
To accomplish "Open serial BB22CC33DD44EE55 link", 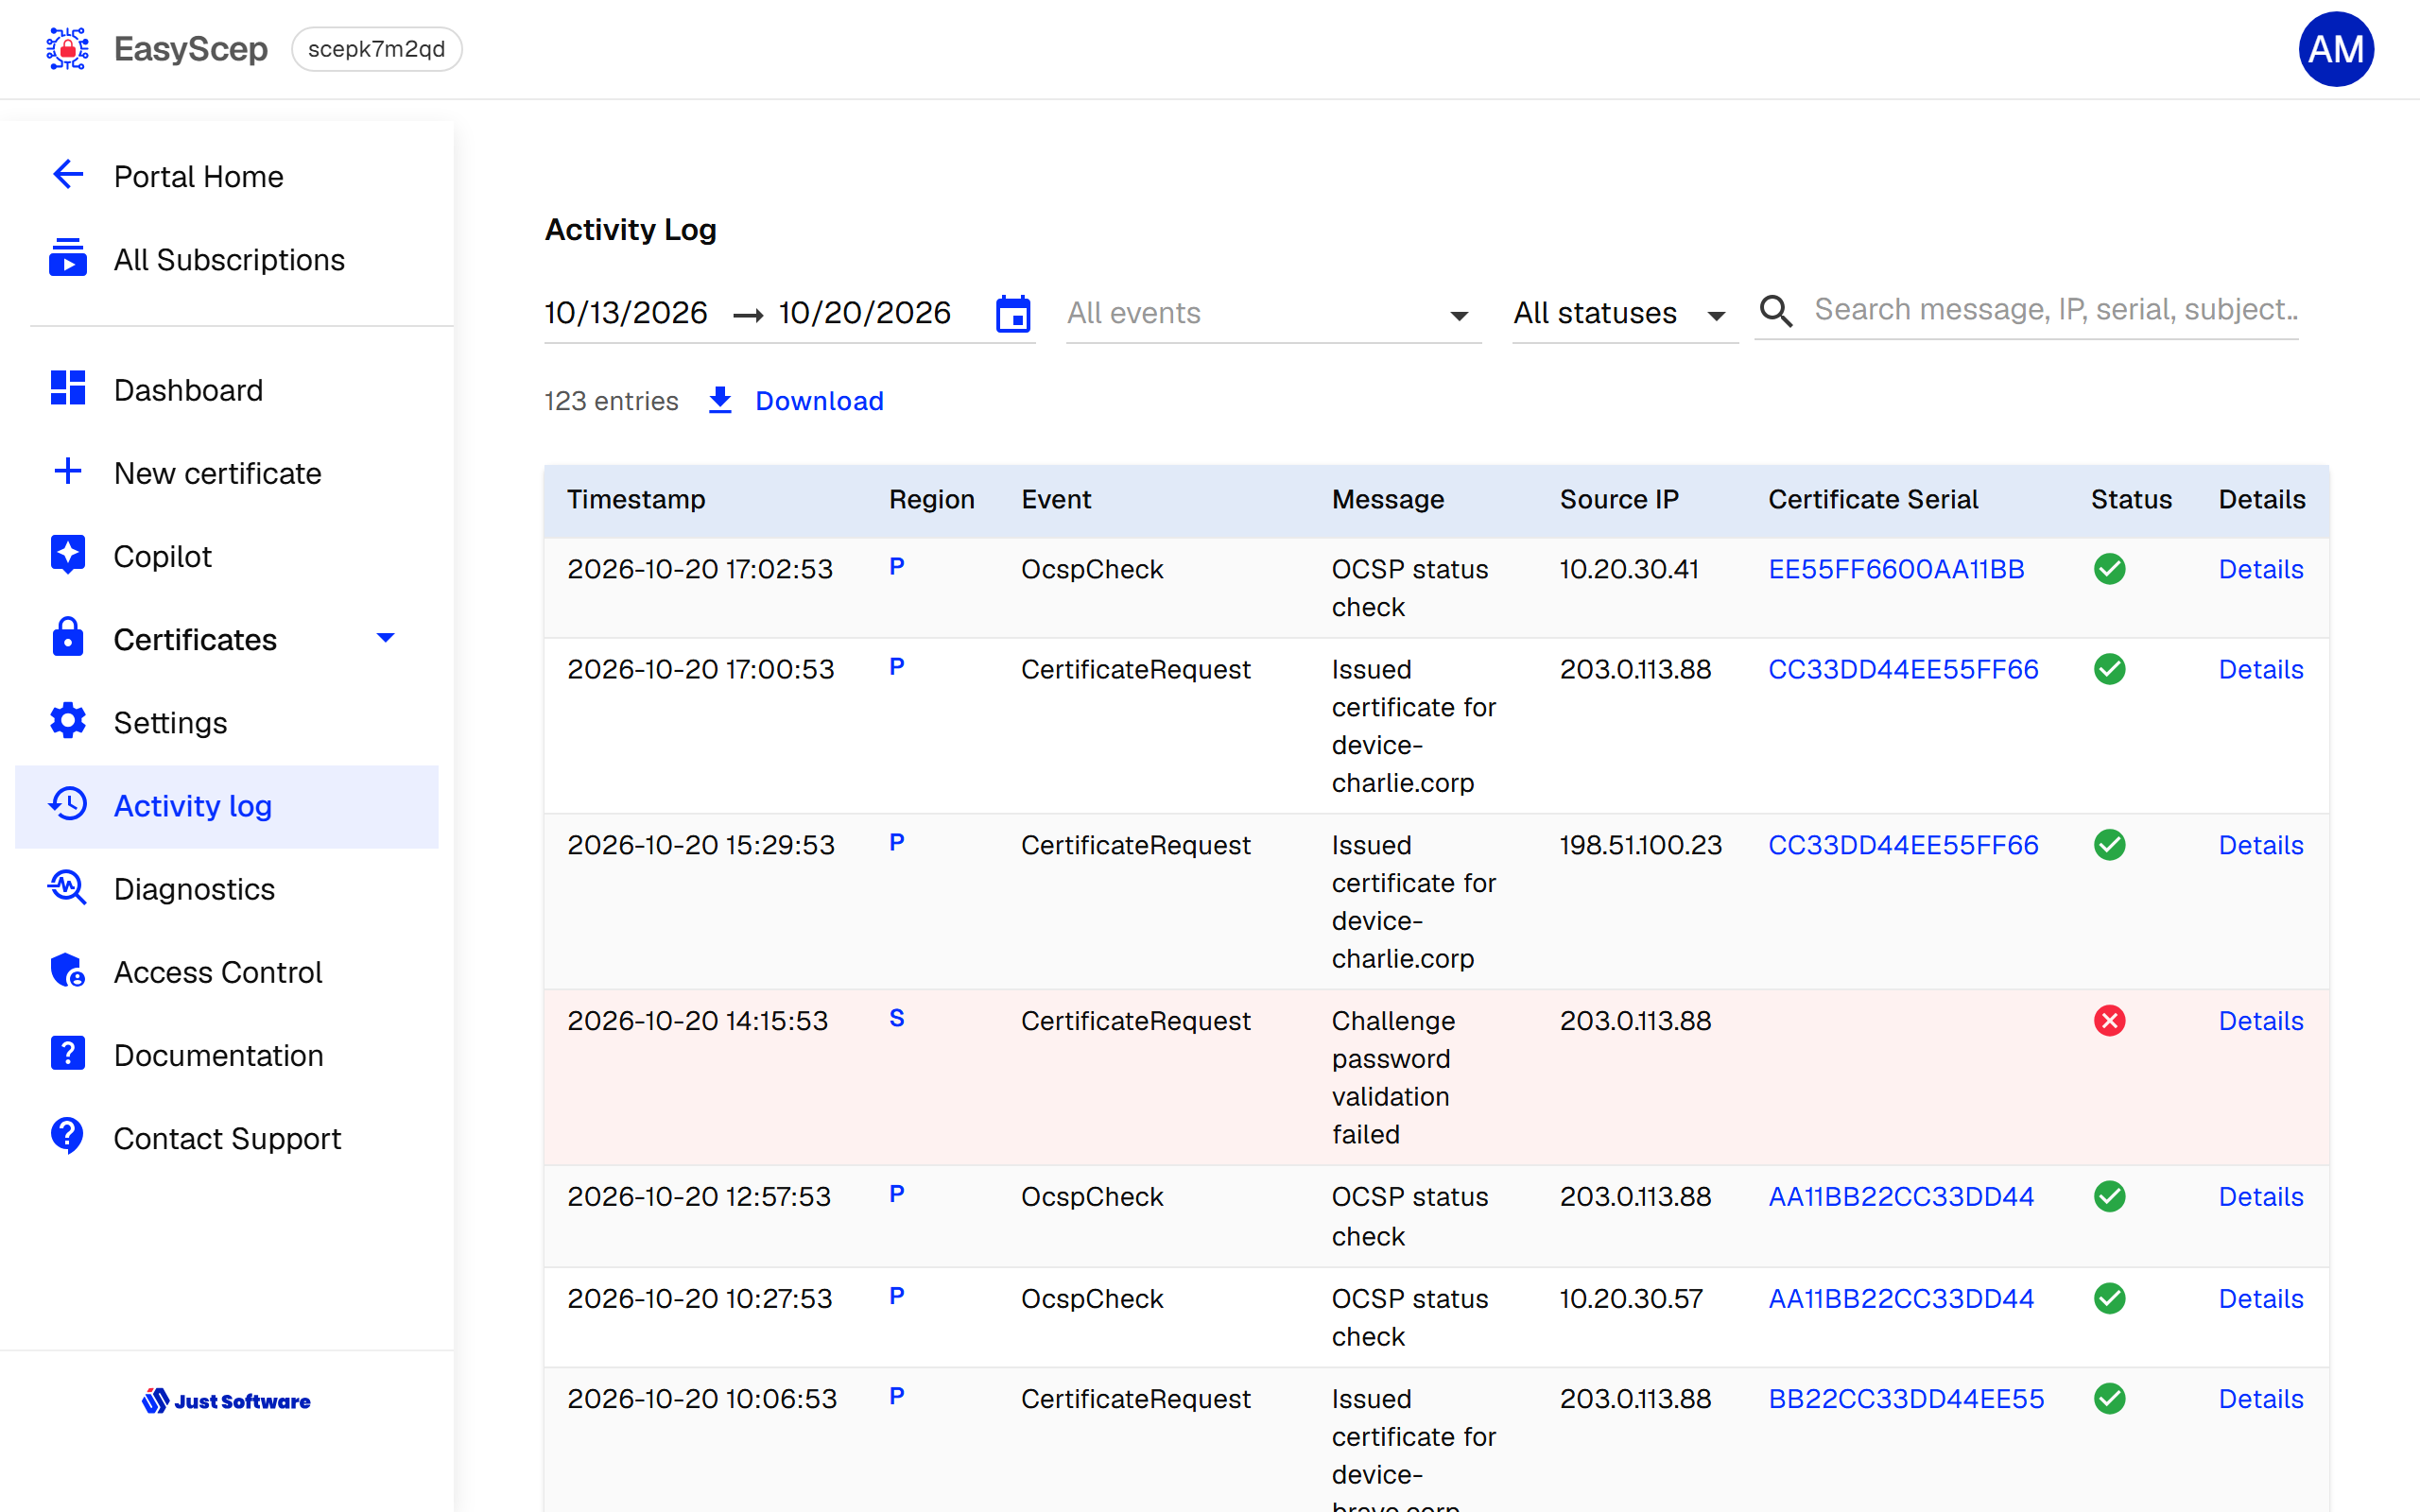I will [1906, 1399].
